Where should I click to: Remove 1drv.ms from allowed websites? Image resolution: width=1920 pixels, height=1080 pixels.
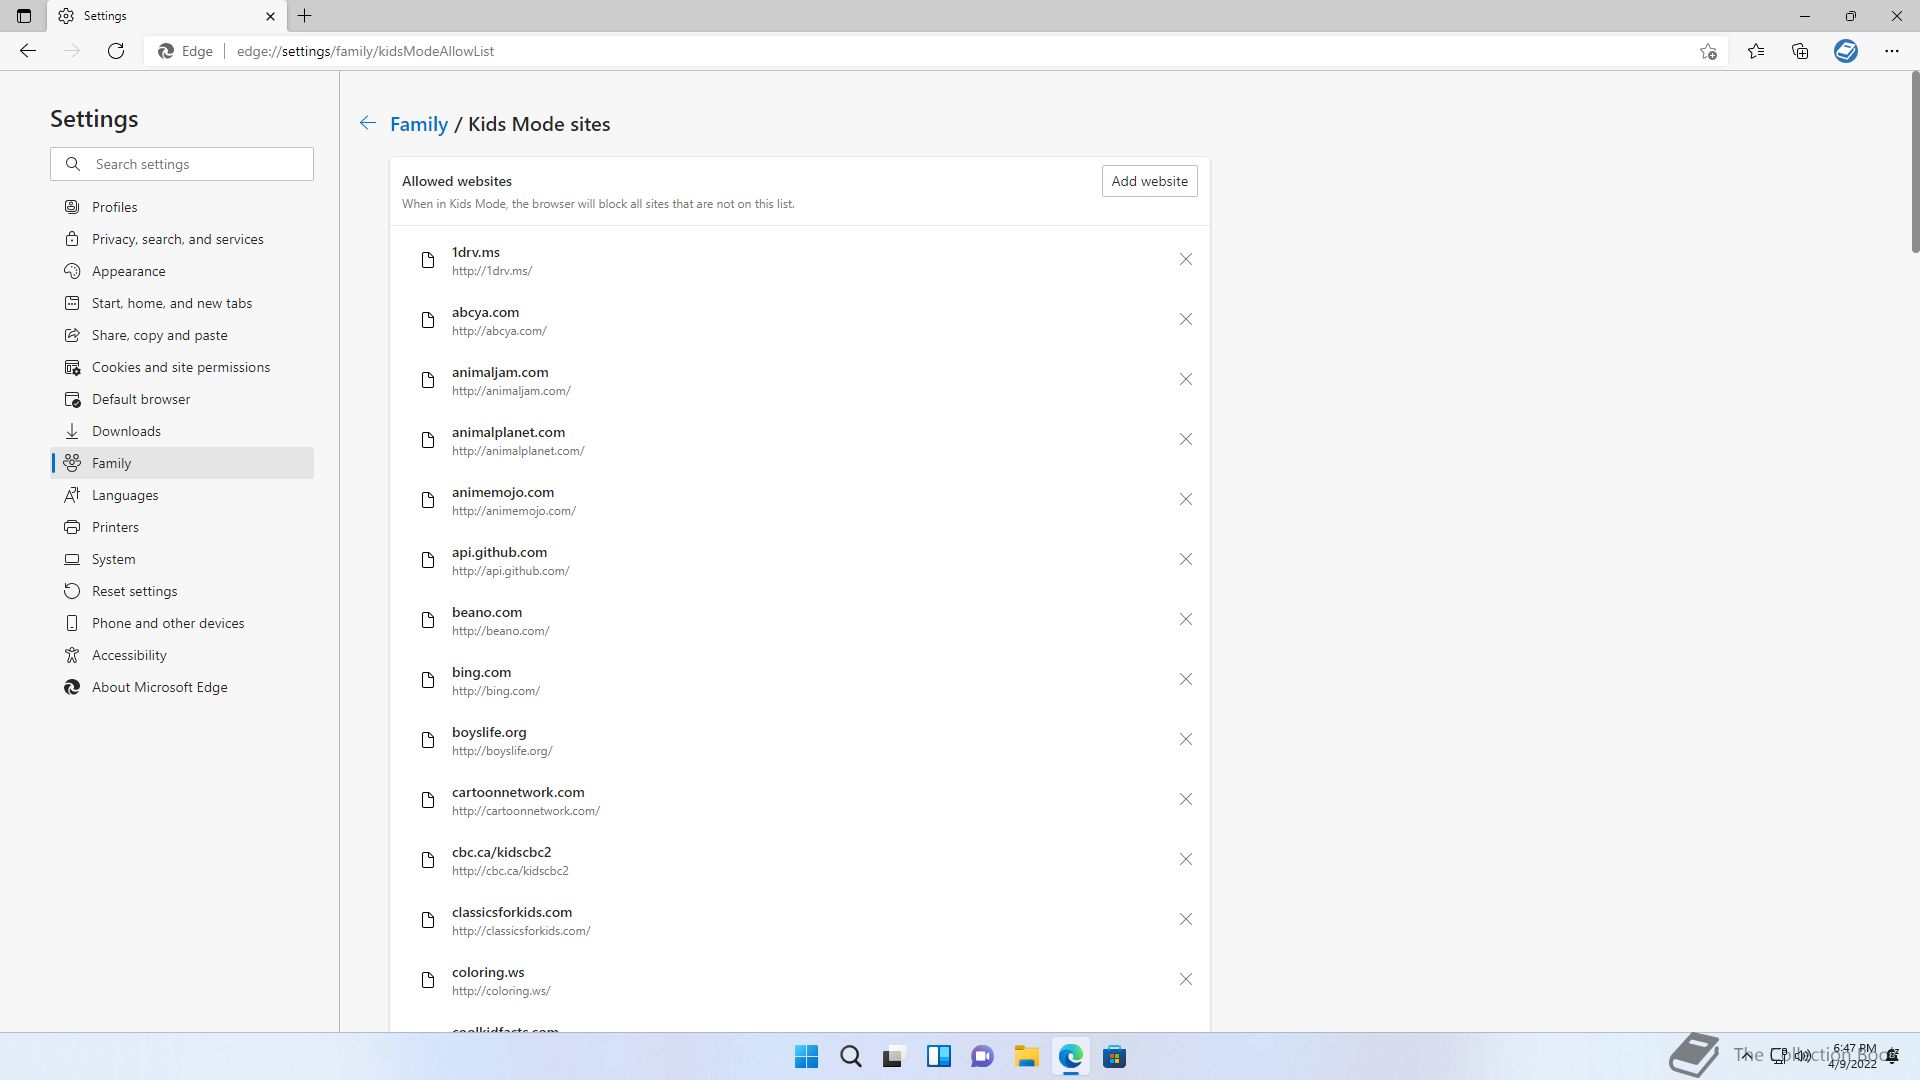(x=1185, y=260)
